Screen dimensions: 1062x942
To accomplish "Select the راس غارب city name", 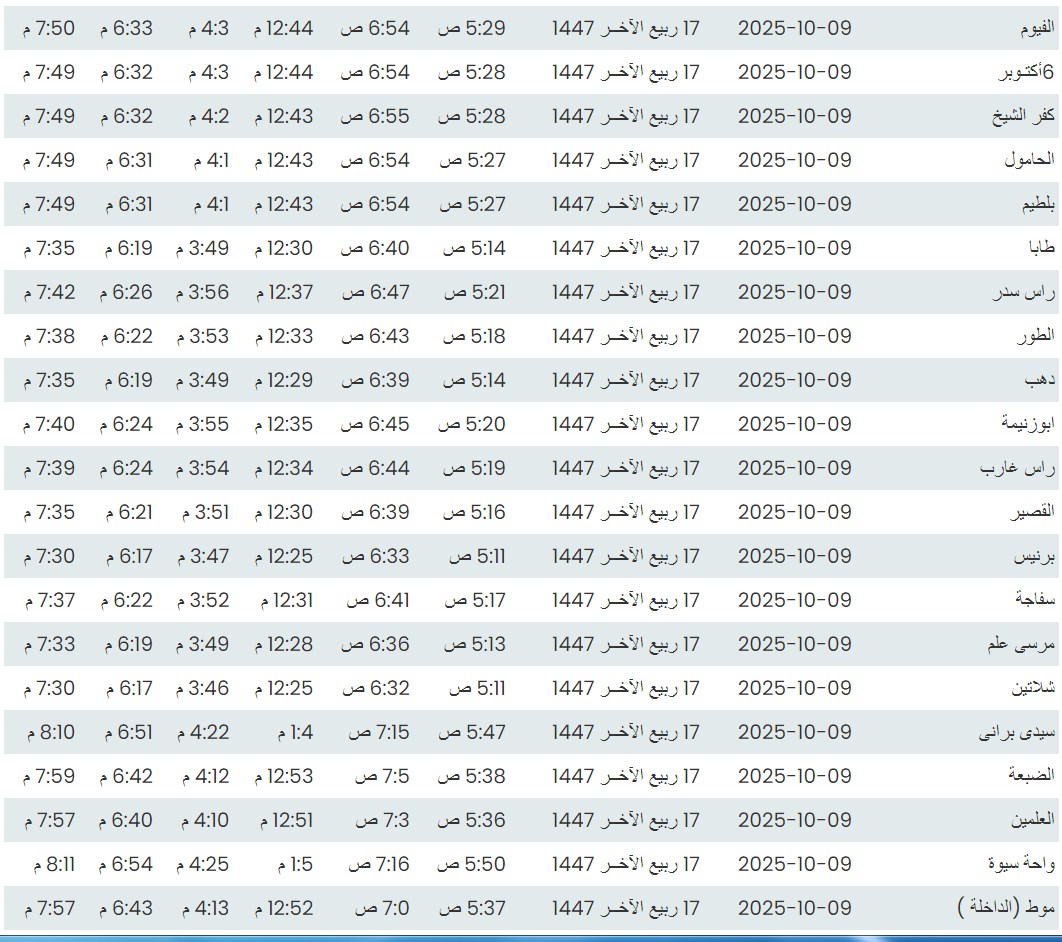I will [x=1022, y=469].
